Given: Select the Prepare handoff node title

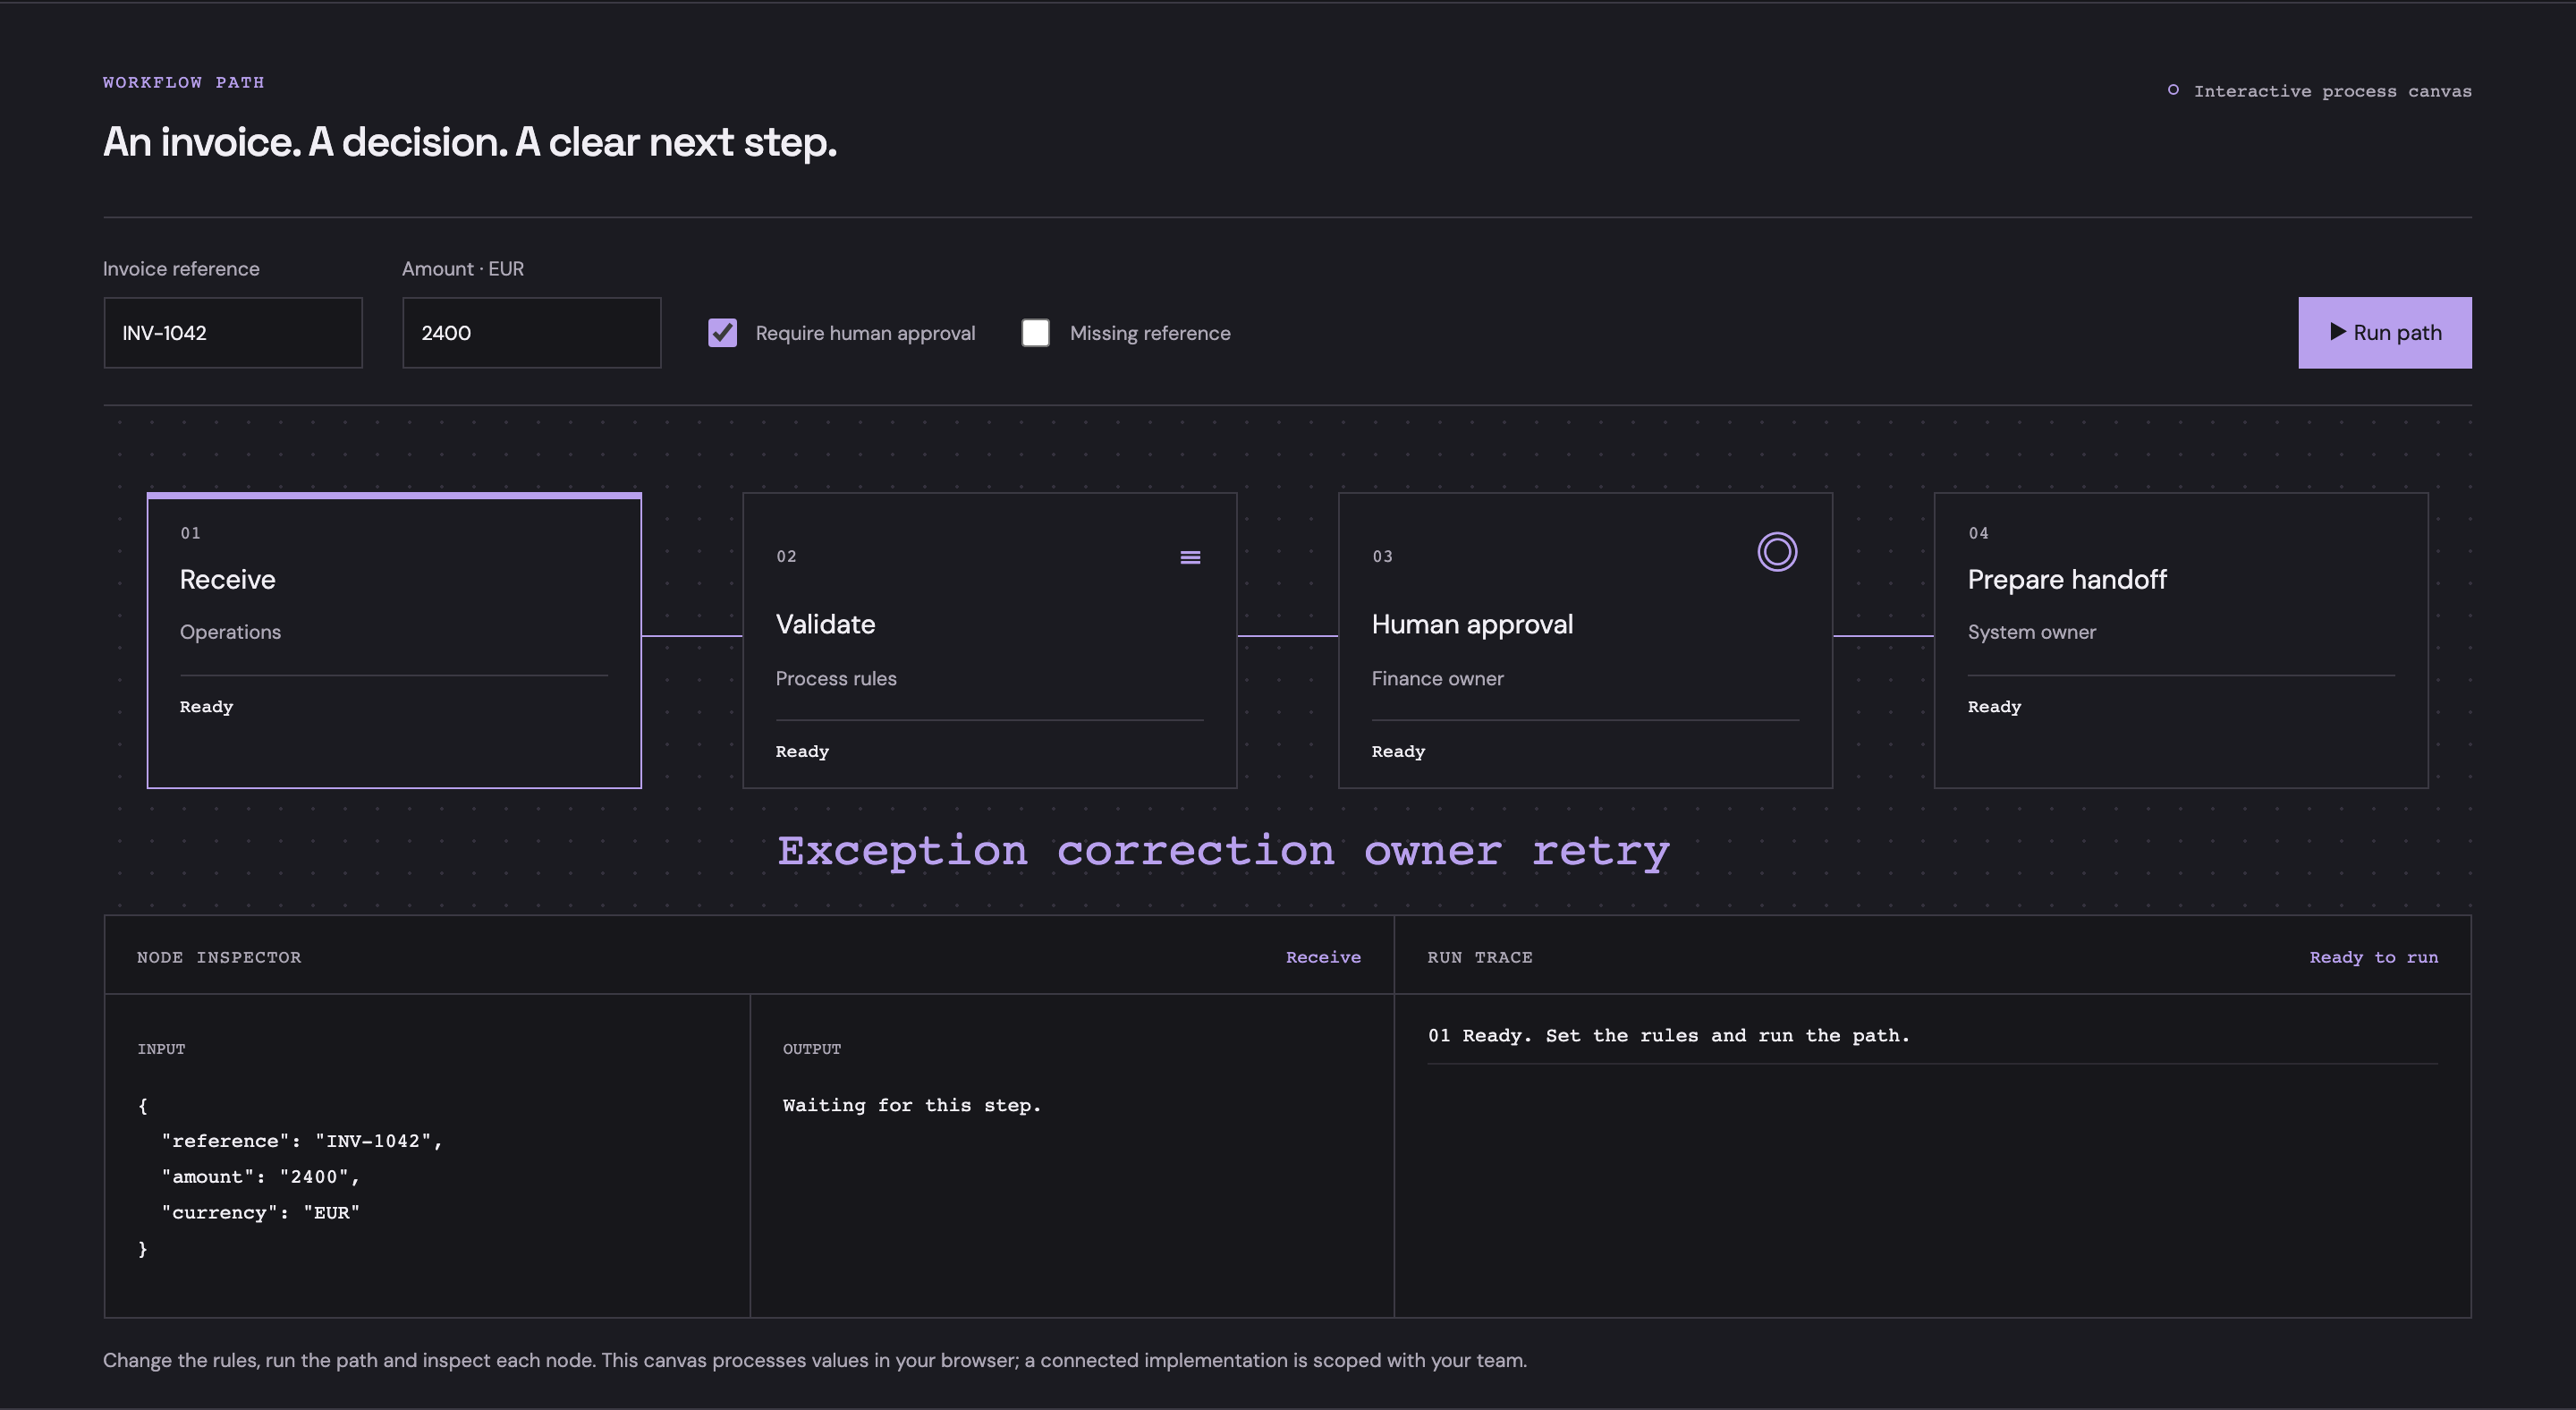Looking at the screenshot, I should [2067, 580].
